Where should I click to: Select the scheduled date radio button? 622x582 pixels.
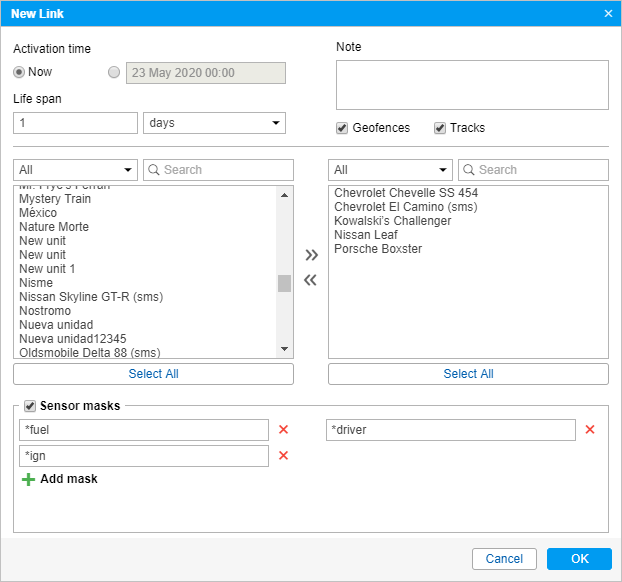tap(113, 72)
